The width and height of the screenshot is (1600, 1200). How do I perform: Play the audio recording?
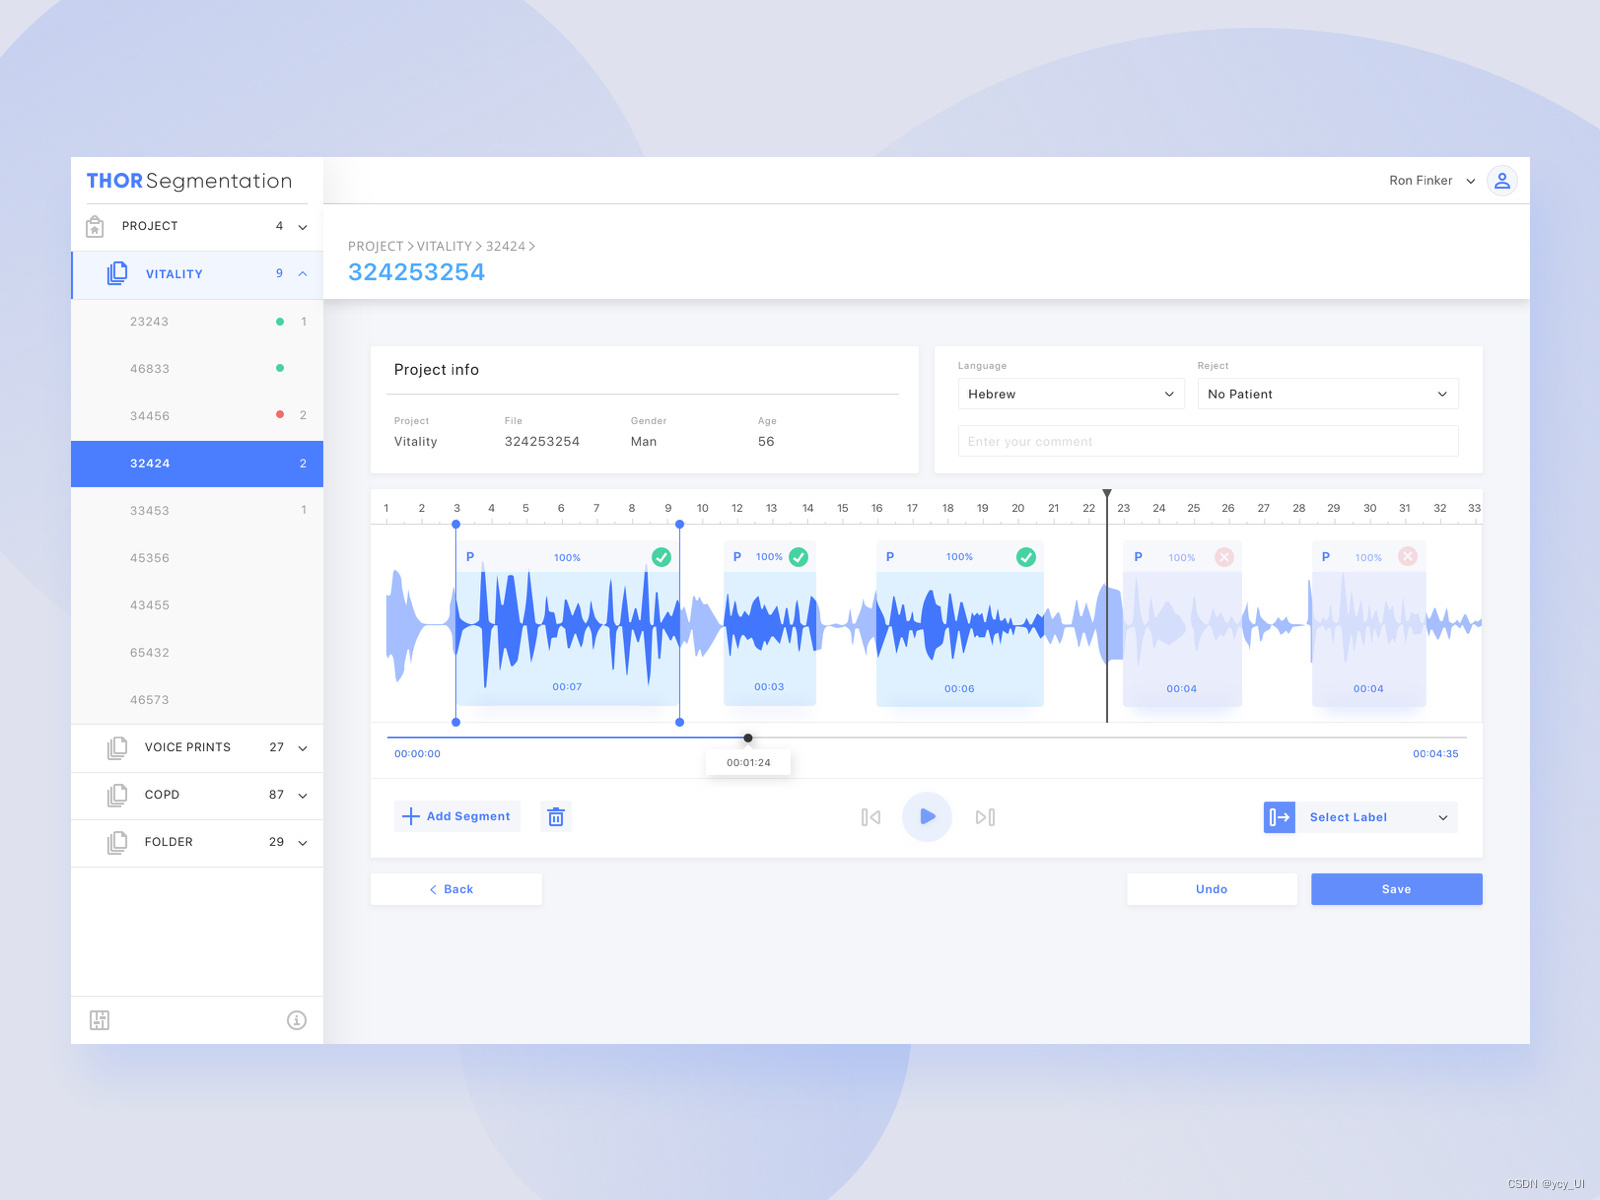(927, 816)
